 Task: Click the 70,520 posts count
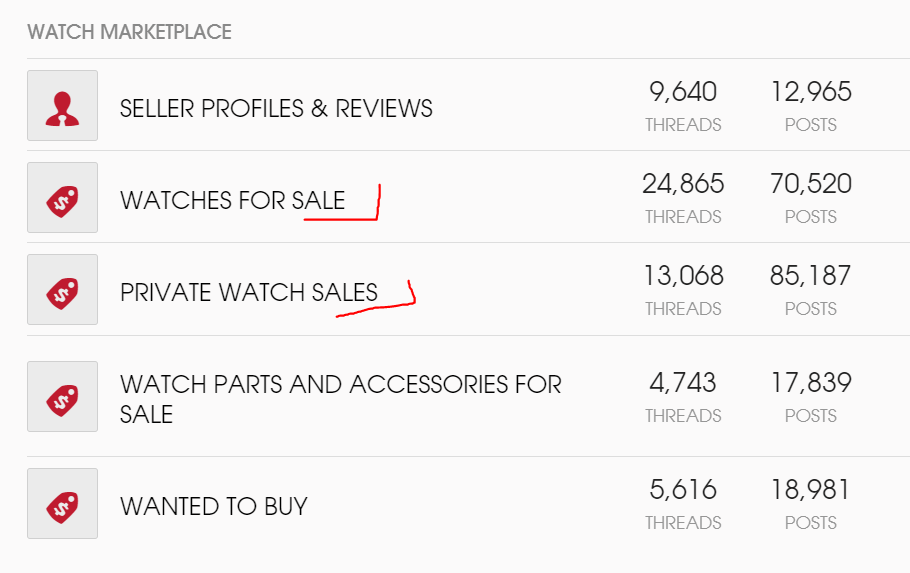click(810, 184)
